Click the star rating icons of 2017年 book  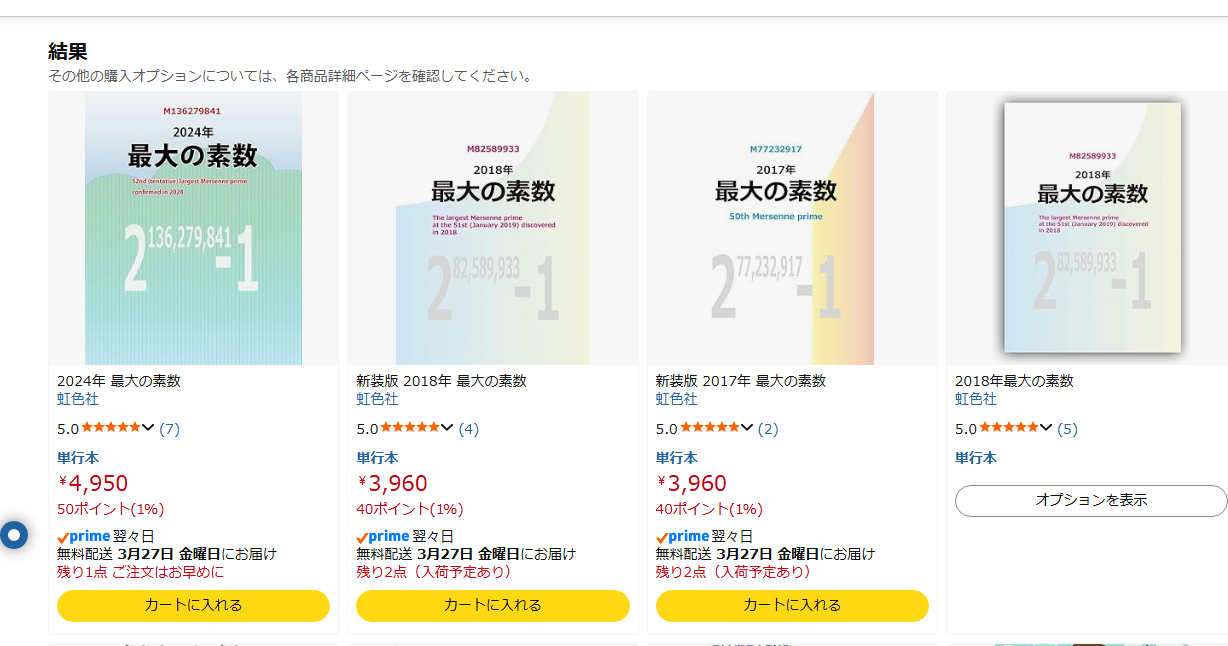tap(710, 428)
